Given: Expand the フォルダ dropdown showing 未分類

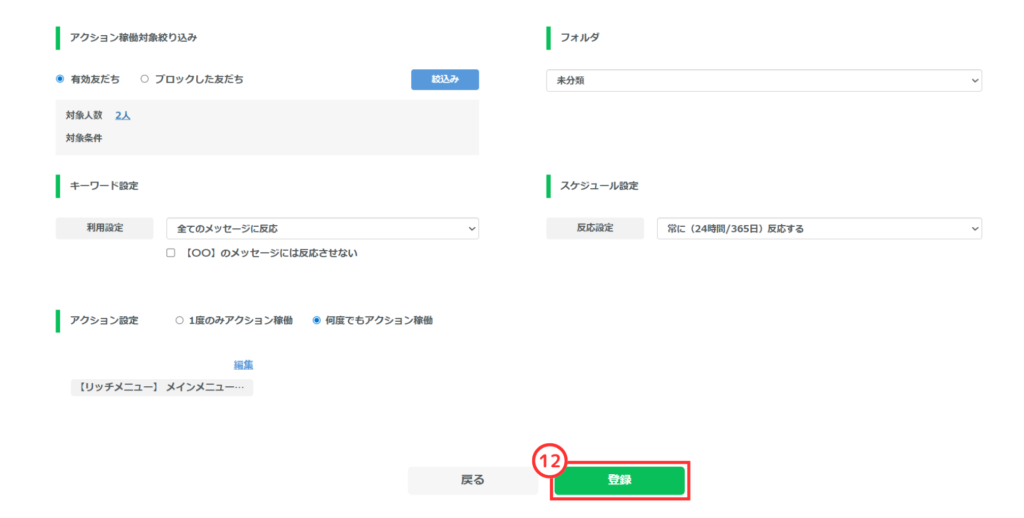Looking at the screenshot, I should 763,80.
